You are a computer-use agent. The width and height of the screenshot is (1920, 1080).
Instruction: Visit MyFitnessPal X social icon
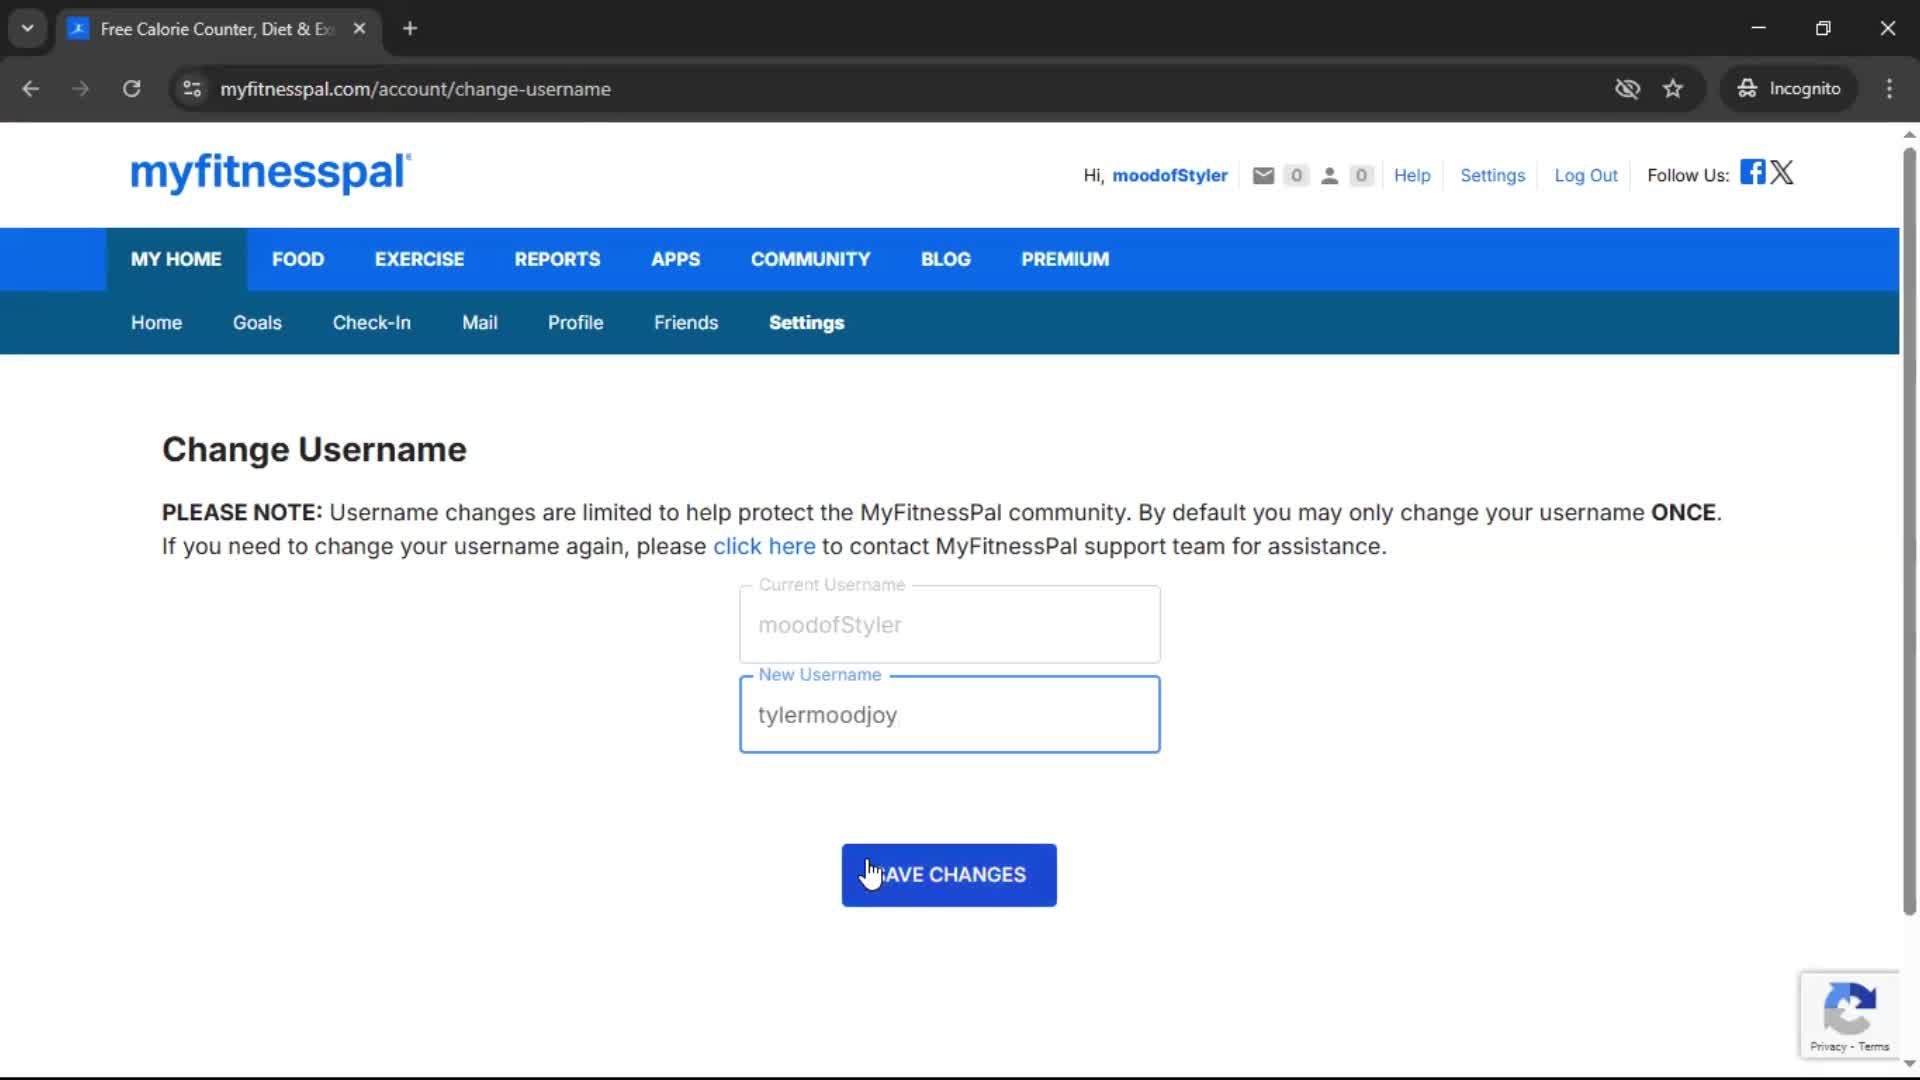[x=1782, y=172]
